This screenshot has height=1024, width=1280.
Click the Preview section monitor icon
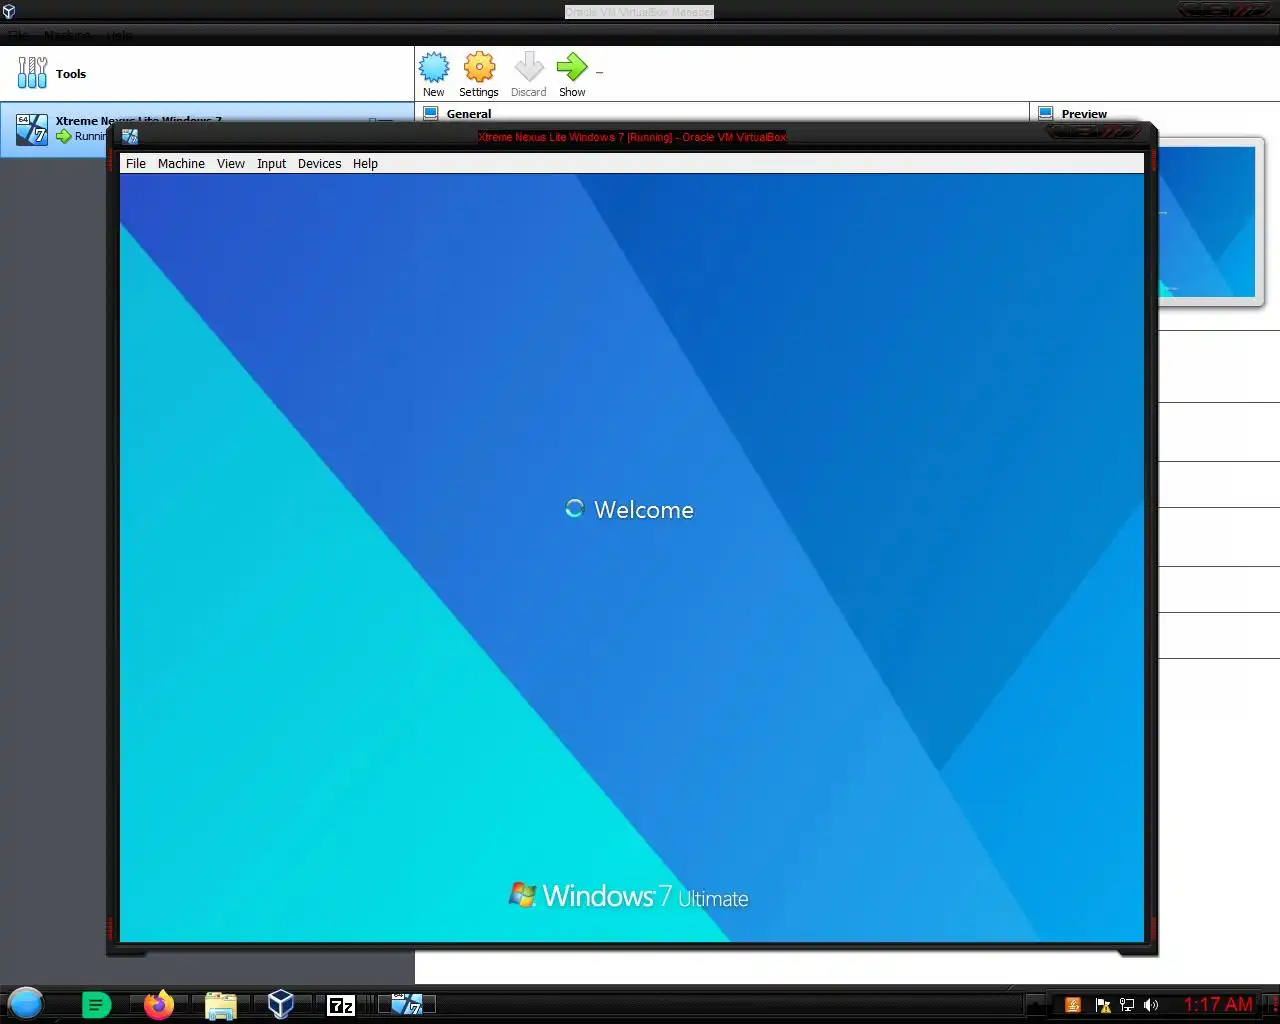(1046, 113)
